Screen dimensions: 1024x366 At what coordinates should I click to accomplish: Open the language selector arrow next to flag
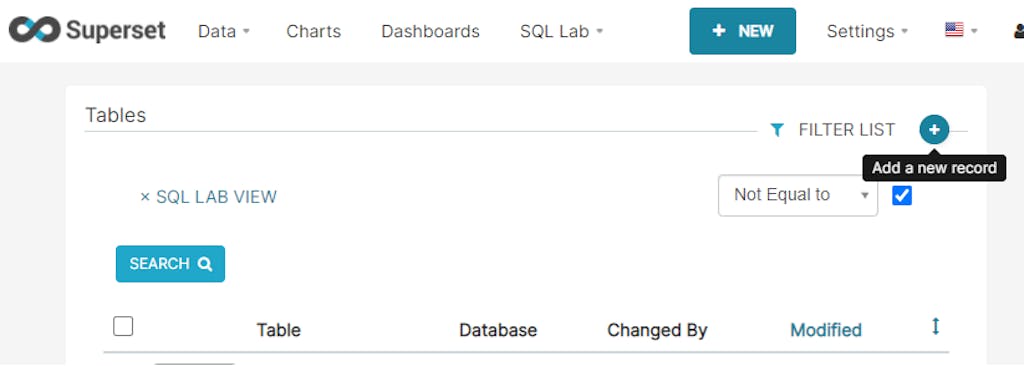pyautogui.click(x=974, y=31)
